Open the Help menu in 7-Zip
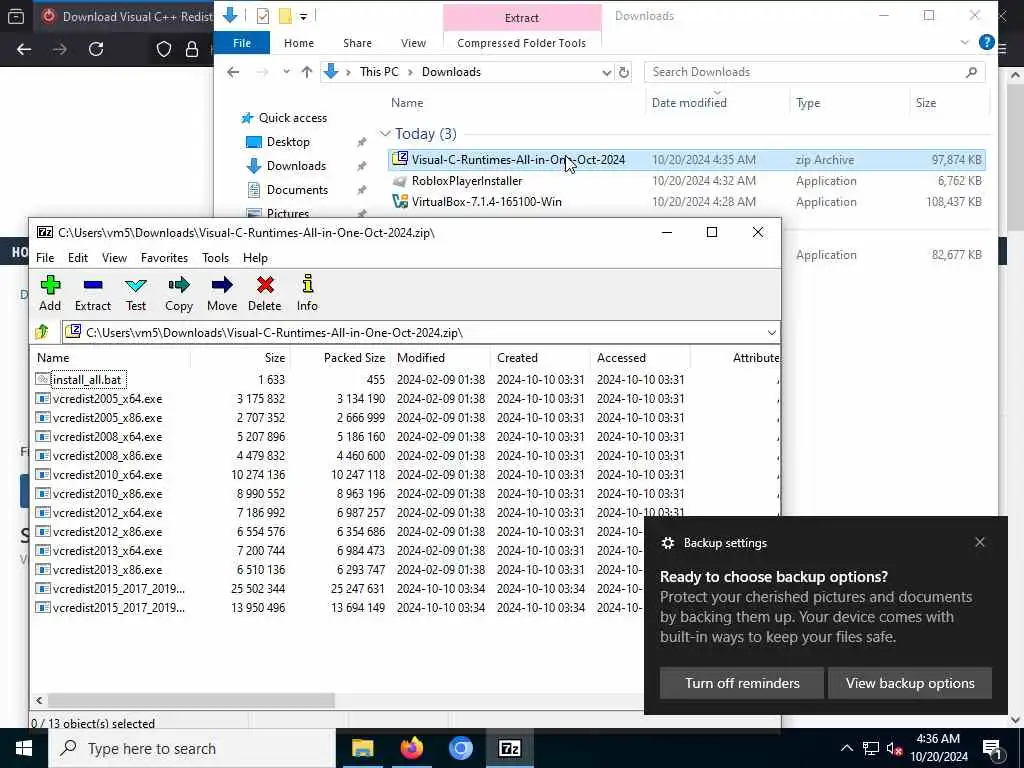Viewport: 1024px width, 768px height. pos(255,257)
